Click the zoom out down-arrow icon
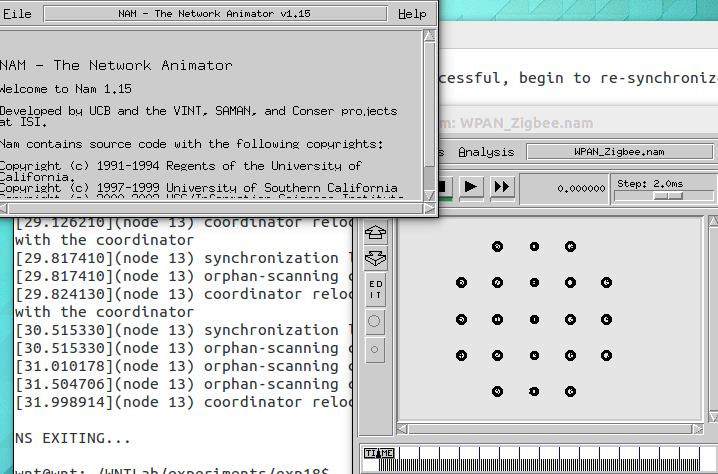 (375, 258)
